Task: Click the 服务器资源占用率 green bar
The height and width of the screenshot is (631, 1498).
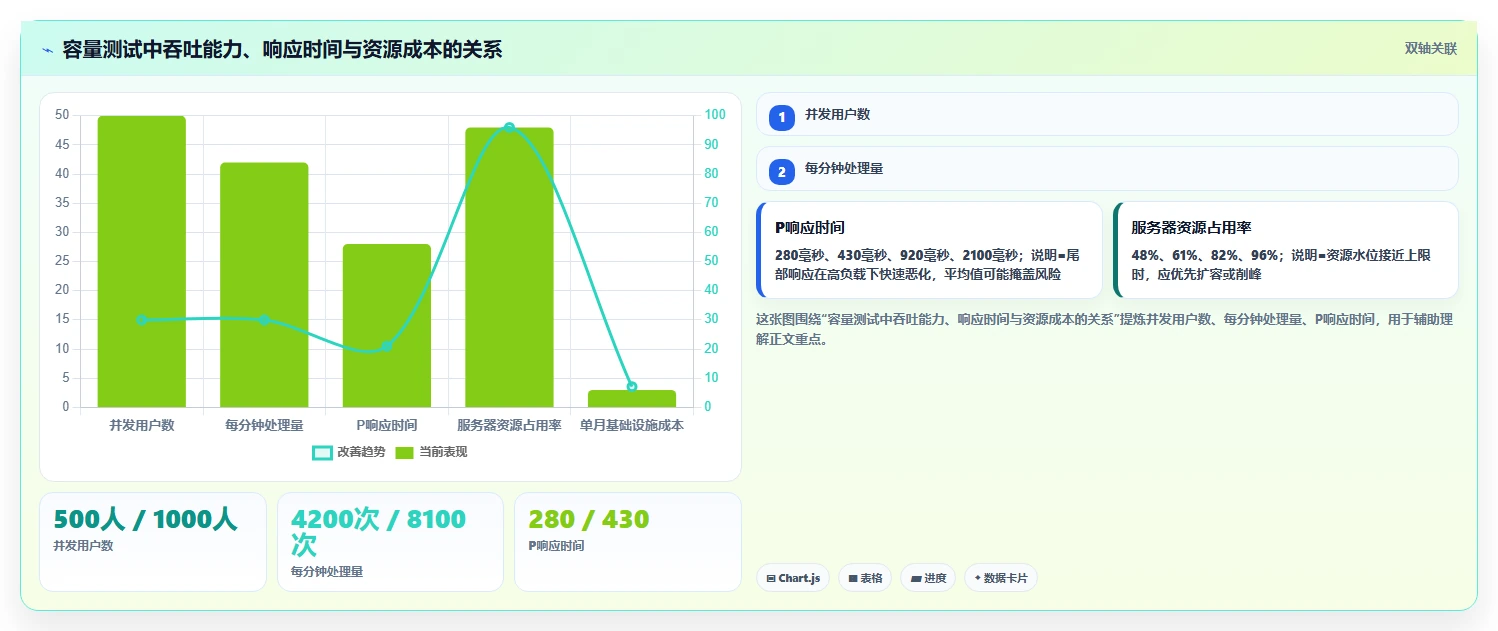Action: 509,267
